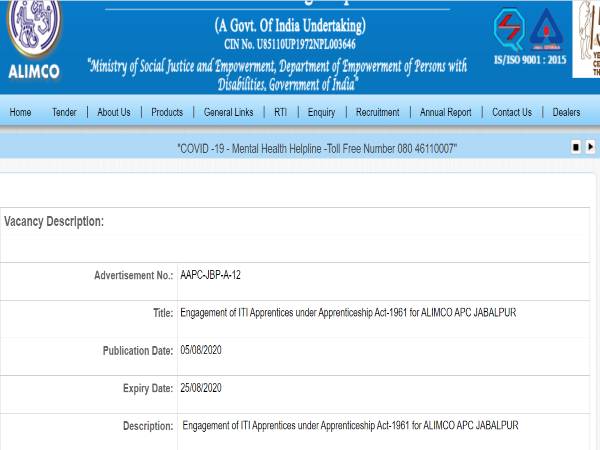Select General Links in navigation bar

coord(228,112)
